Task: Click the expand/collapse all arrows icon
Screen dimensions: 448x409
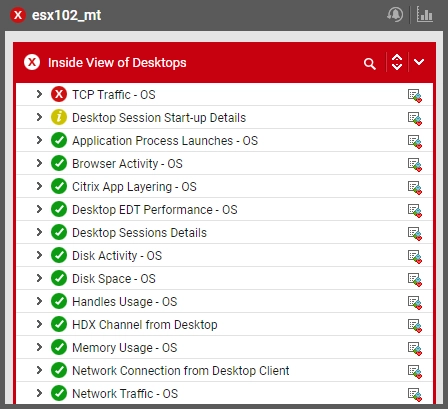Action: click(397, 62)
